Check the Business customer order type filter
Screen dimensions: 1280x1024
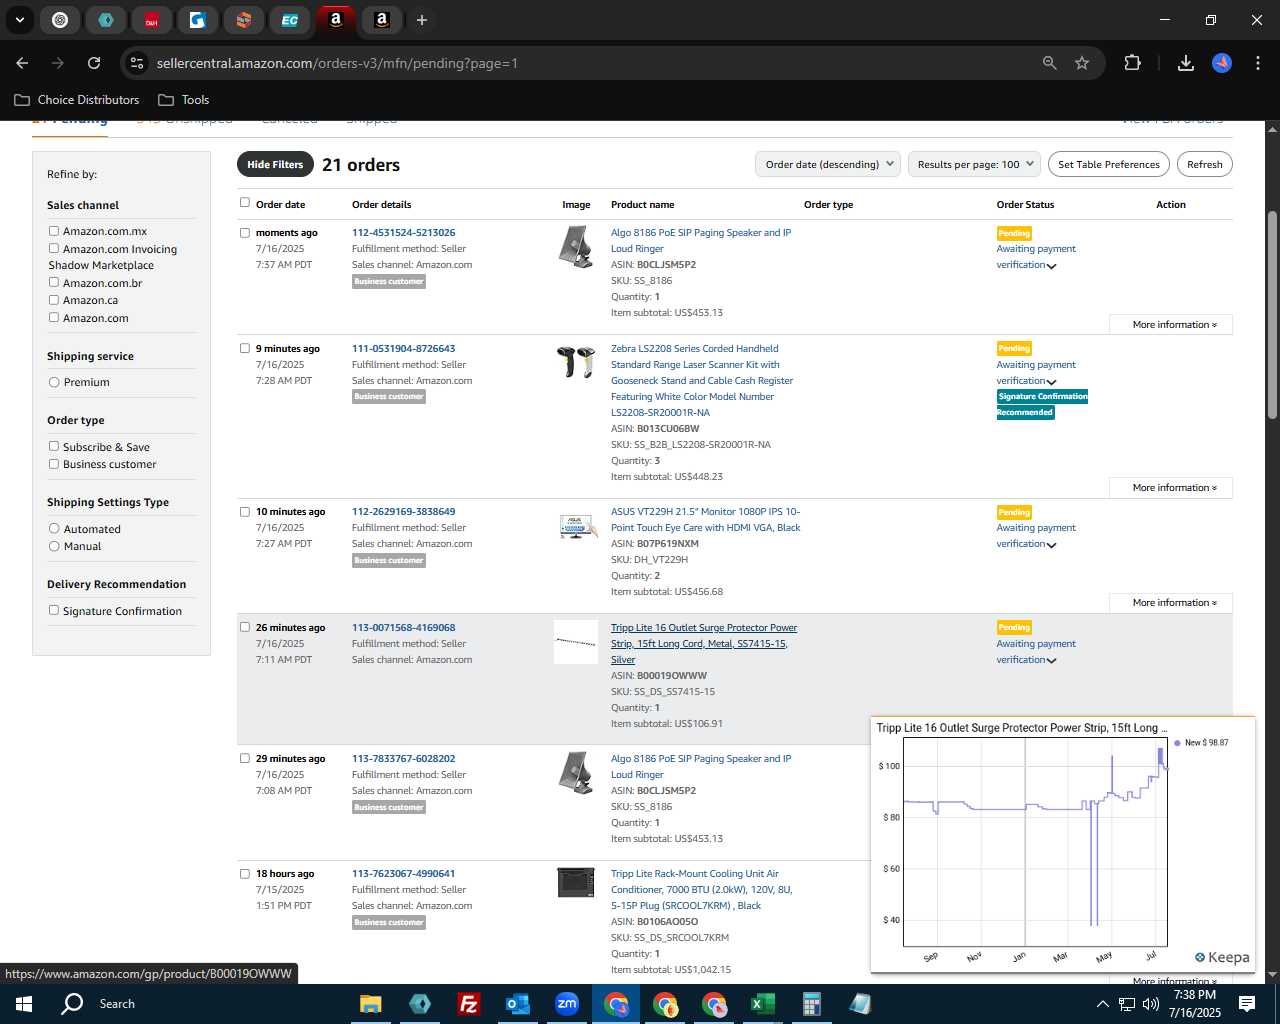click(x=54, y=464)
